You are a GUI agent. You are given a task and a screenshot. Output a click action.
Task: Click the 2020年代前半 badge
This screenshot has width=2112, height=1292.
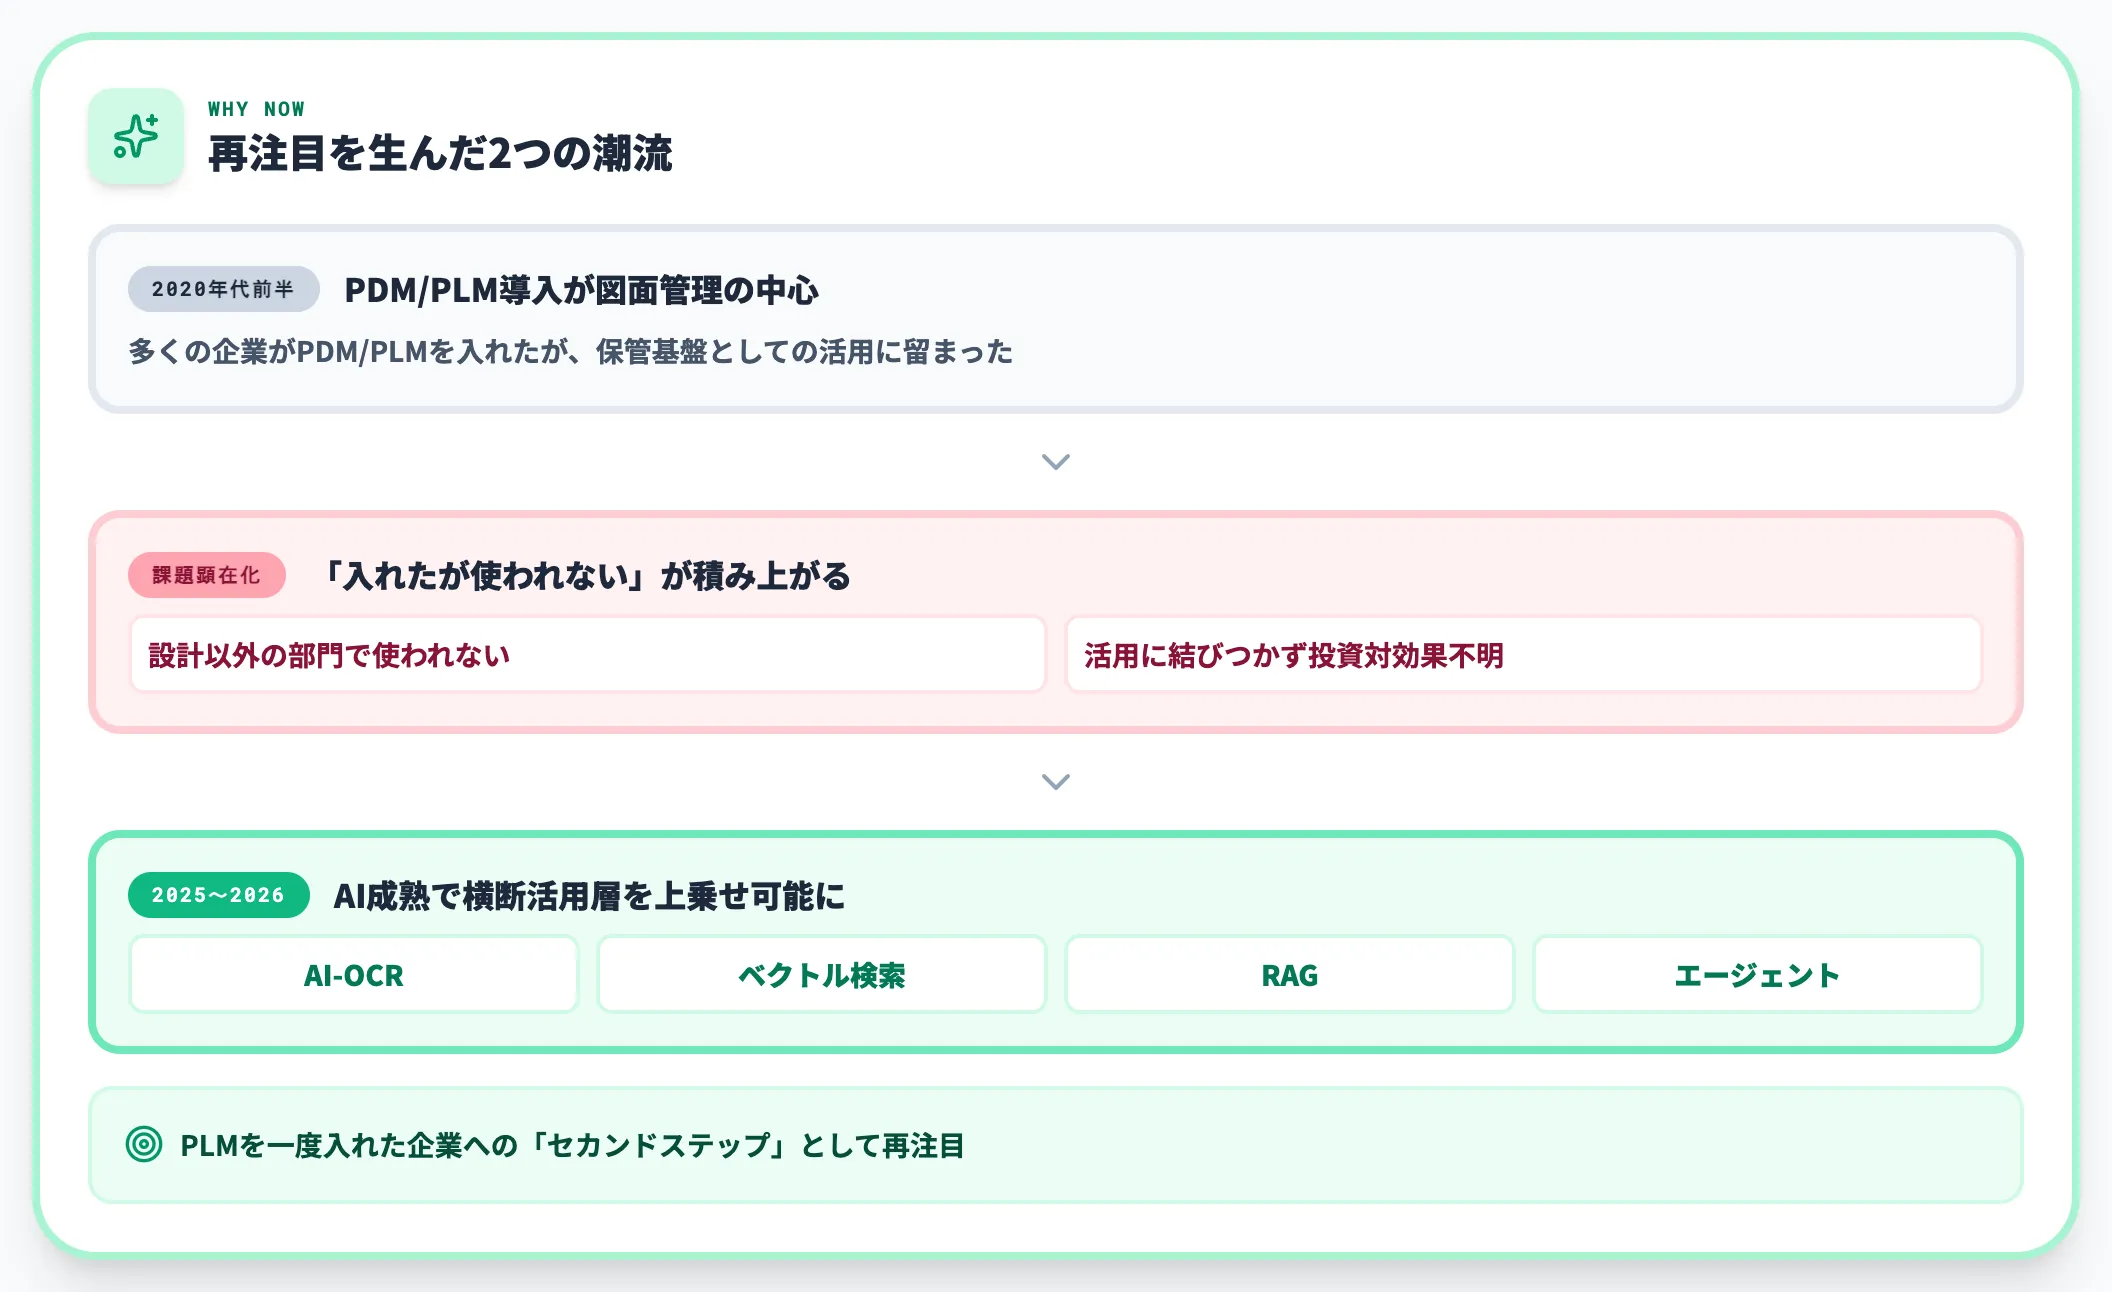point(223,288)
